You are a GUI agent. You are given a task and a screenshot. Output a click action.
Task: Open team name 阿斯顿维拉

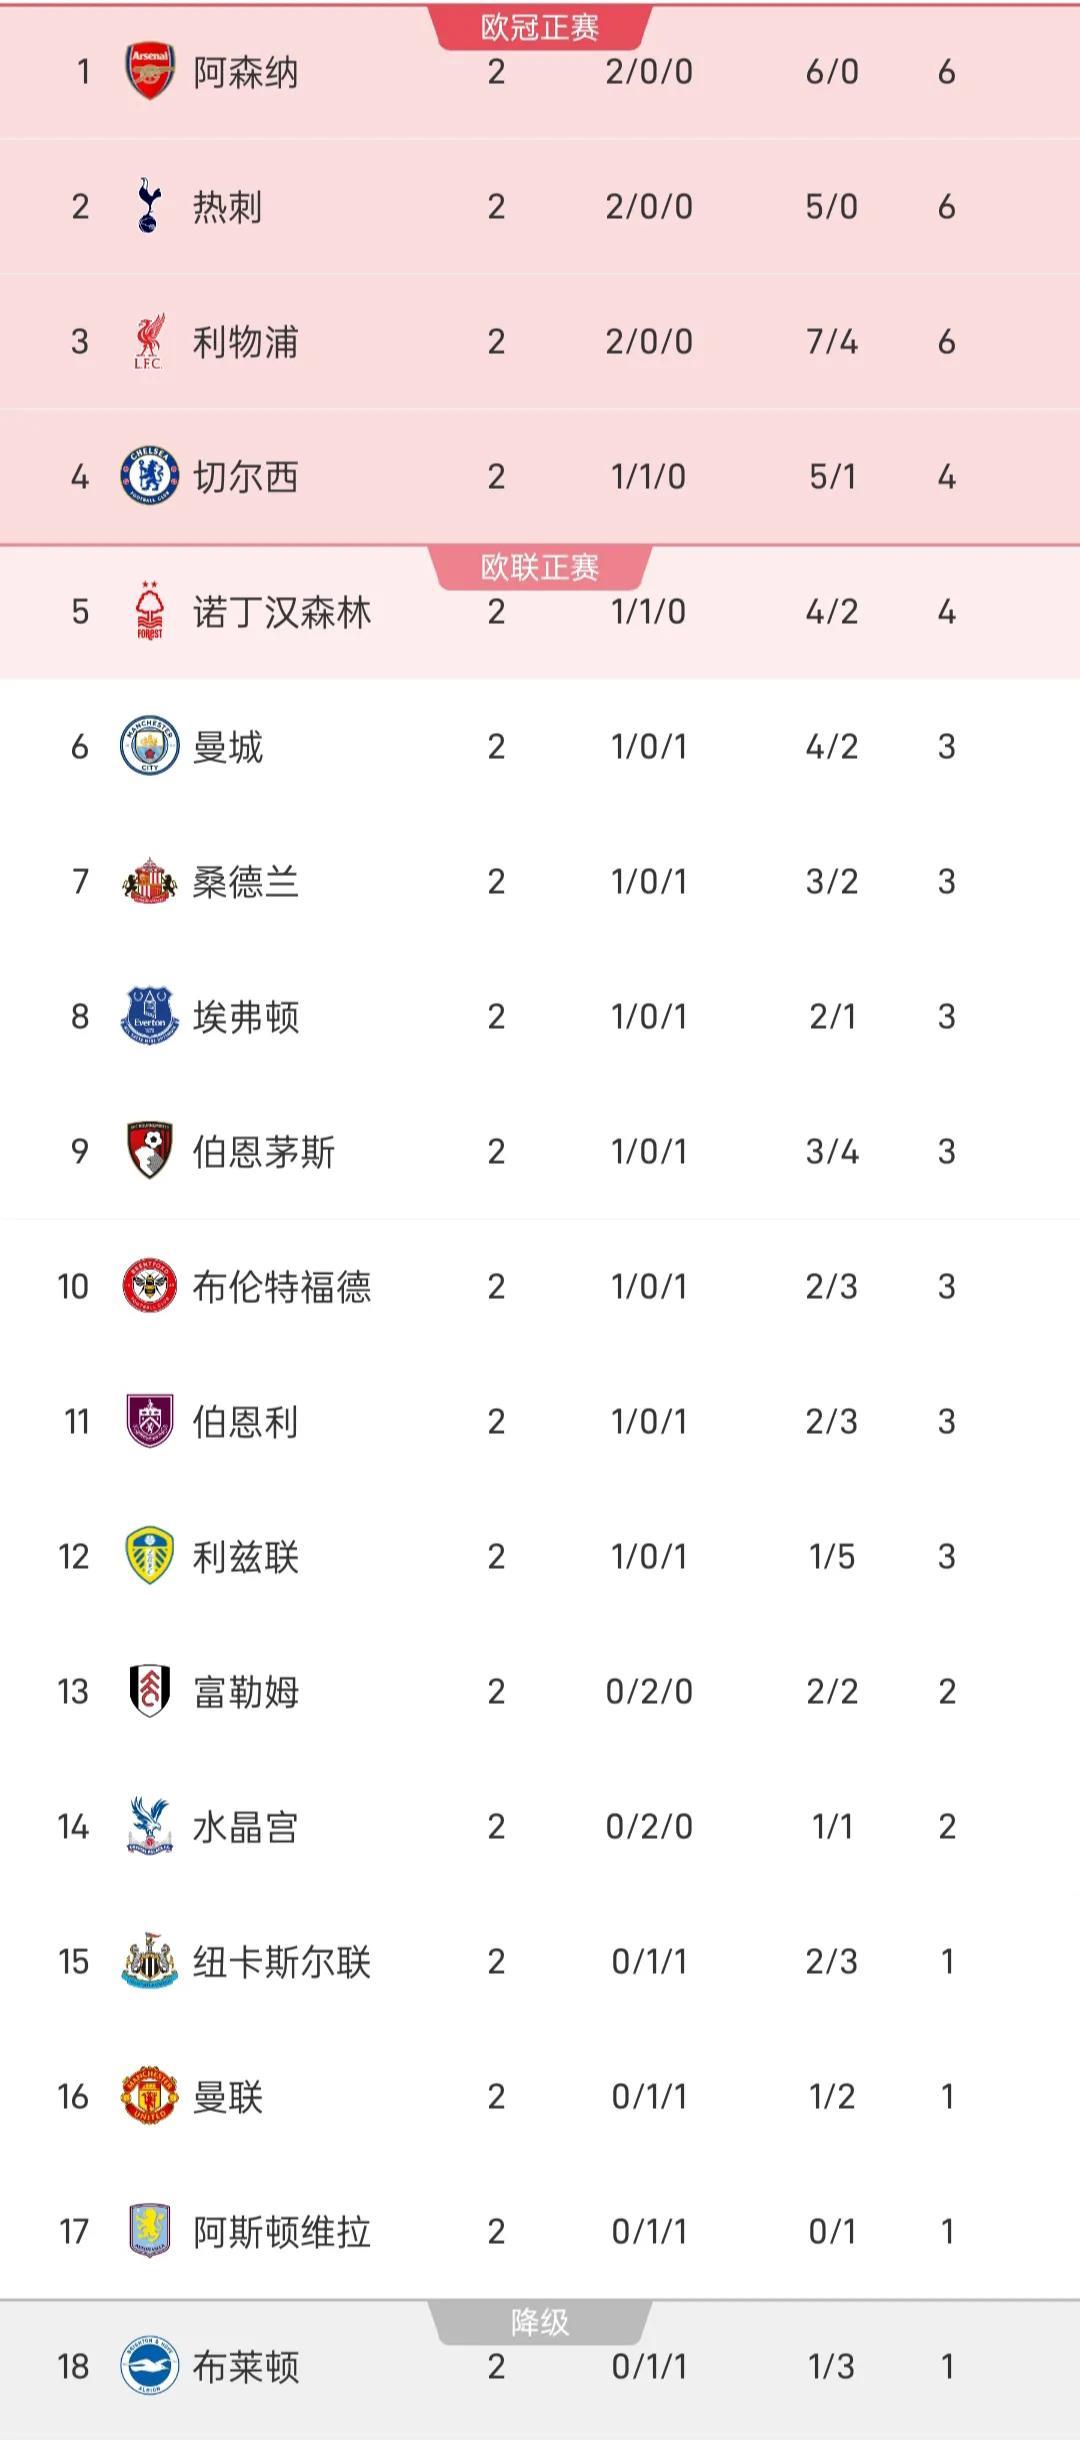point(281,2232)
